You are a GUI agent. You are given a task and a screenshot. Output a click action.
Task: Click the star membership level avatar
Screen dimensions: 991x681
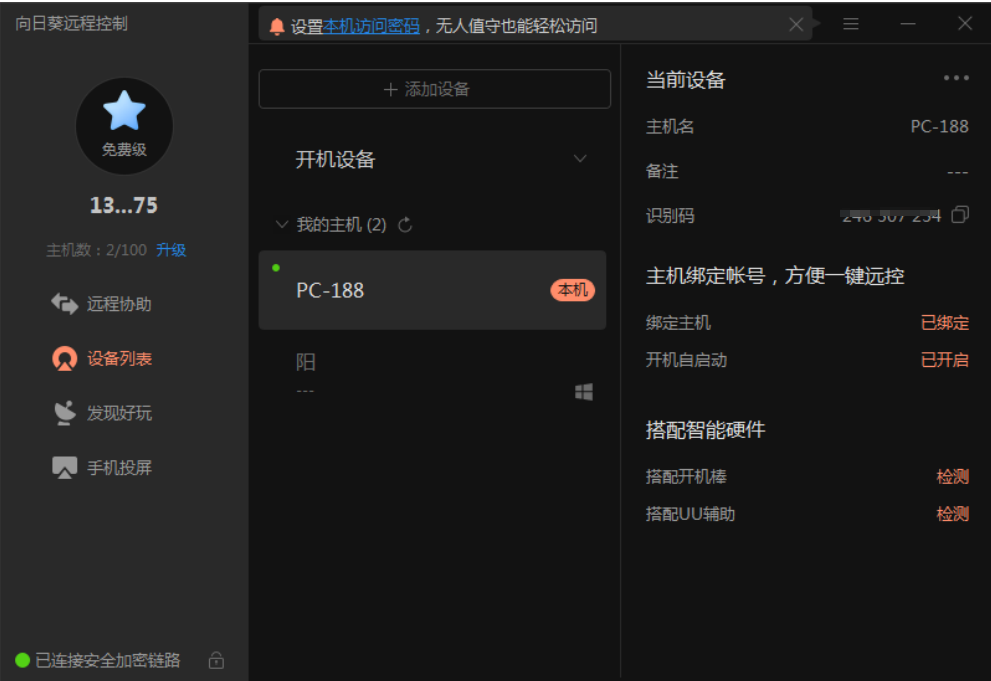click(x=124, y=126)
